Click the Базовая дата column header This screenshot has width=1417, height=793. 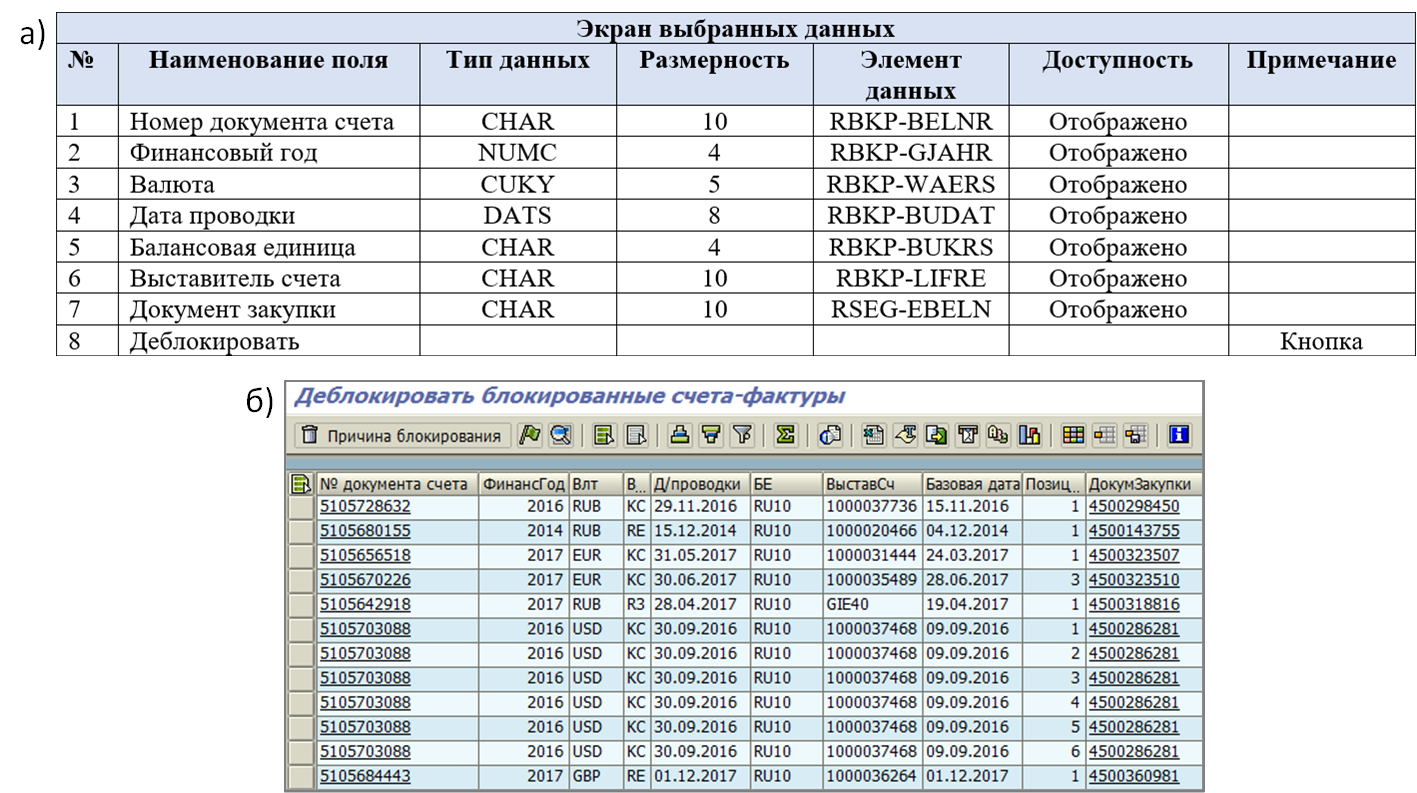(973, 484)
